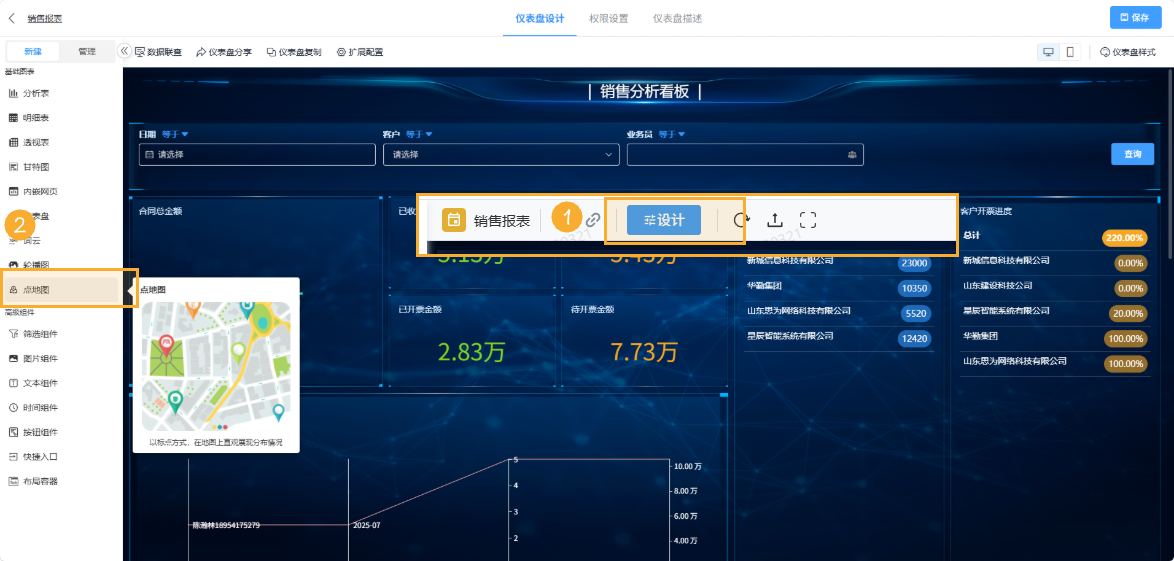Open the 日期 等于 operator dropdown
Screen dimensions: 1174x561
coord(175,134)
